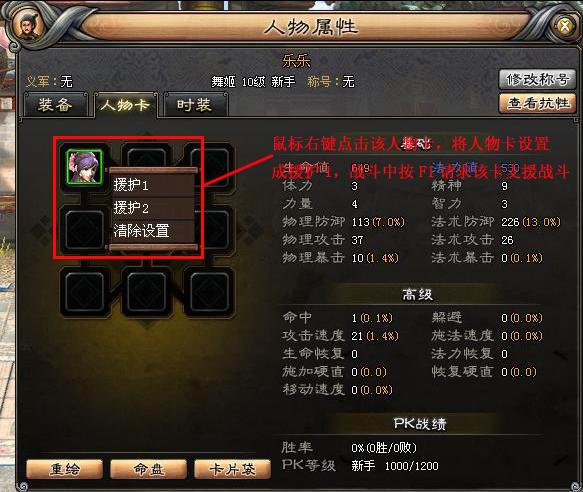583x492 pixels.
Task: Switch to the 装备 tab
Action: pyautogui.click(x=55, y=105)
